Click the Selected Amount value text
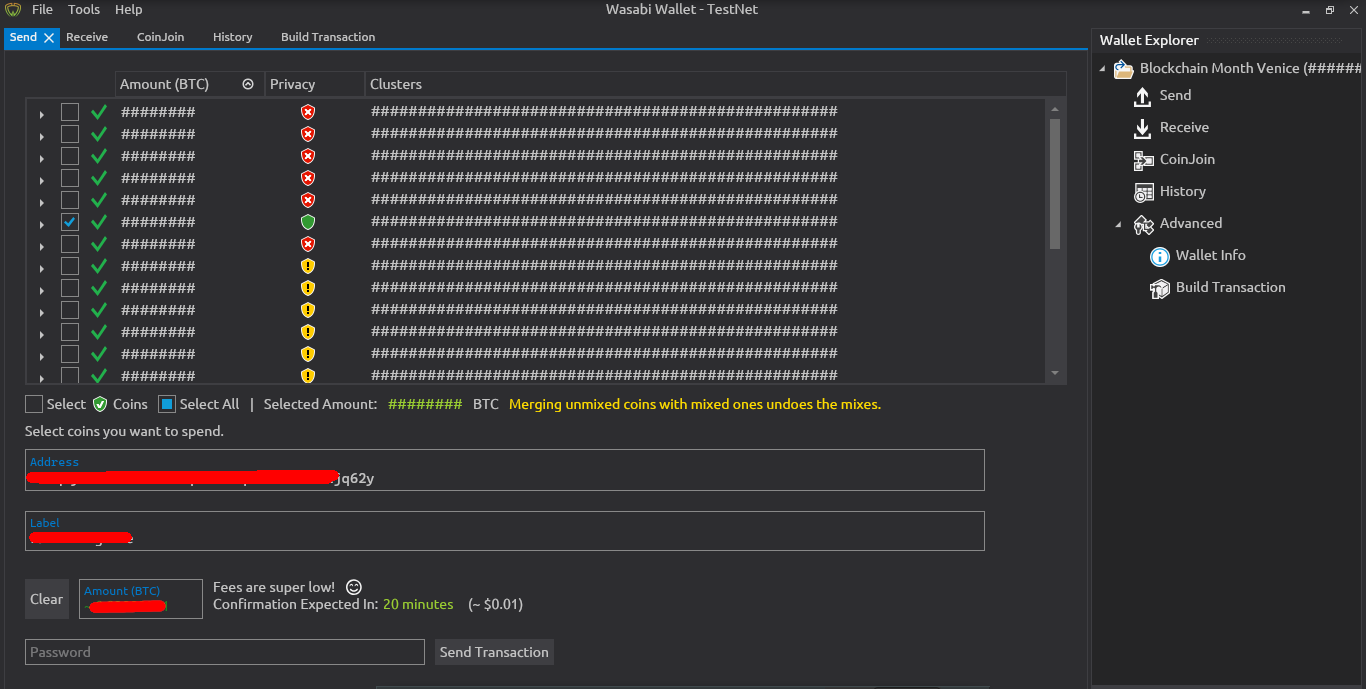Image resolution: width=1366 pixels, height=689 pixels. coord(424,404)
